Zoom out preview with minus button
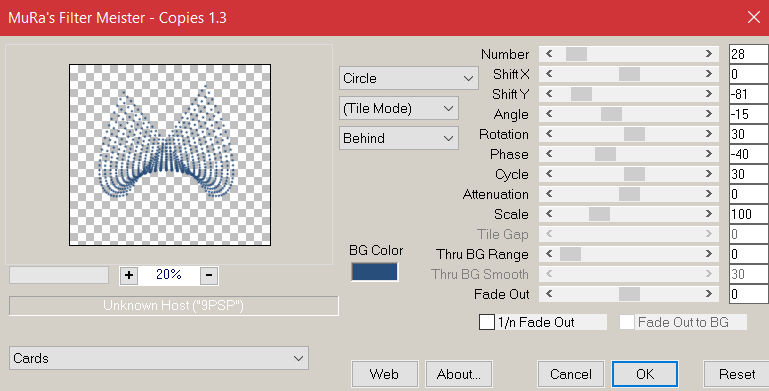Image resolution: width=769 pixels, height=391 pixels. coord(209,275)
